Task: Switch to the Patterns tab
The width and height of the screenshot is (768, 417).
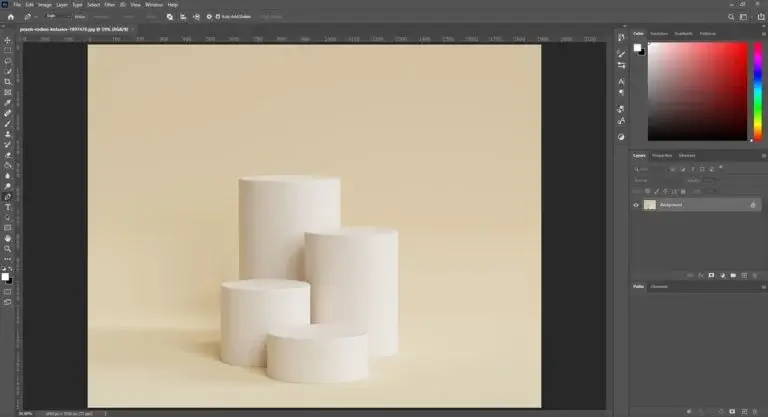Action: click(708, 34)
